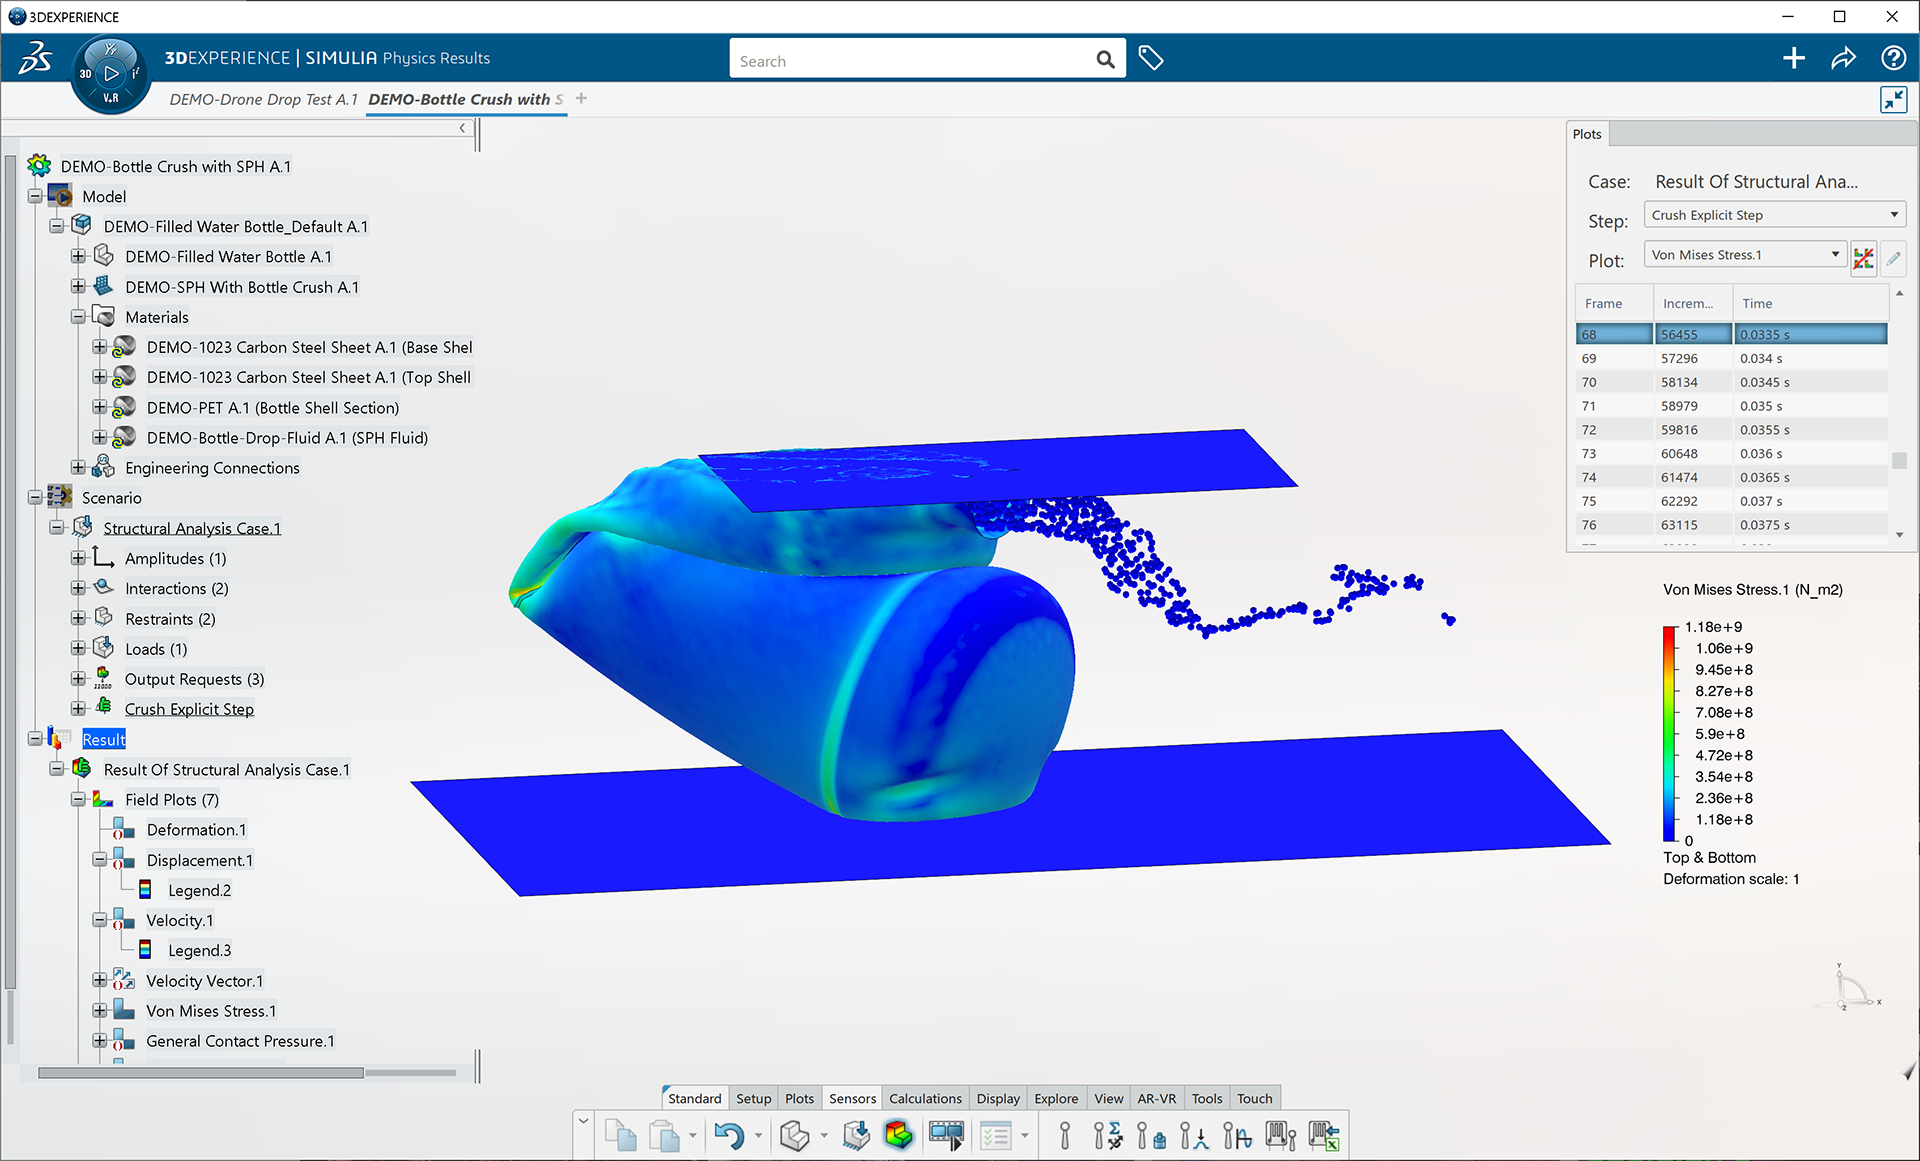Open the AR-VR tab
The width and height of the screenshot is (1920, 1161).
[x=1157, y=1098]
